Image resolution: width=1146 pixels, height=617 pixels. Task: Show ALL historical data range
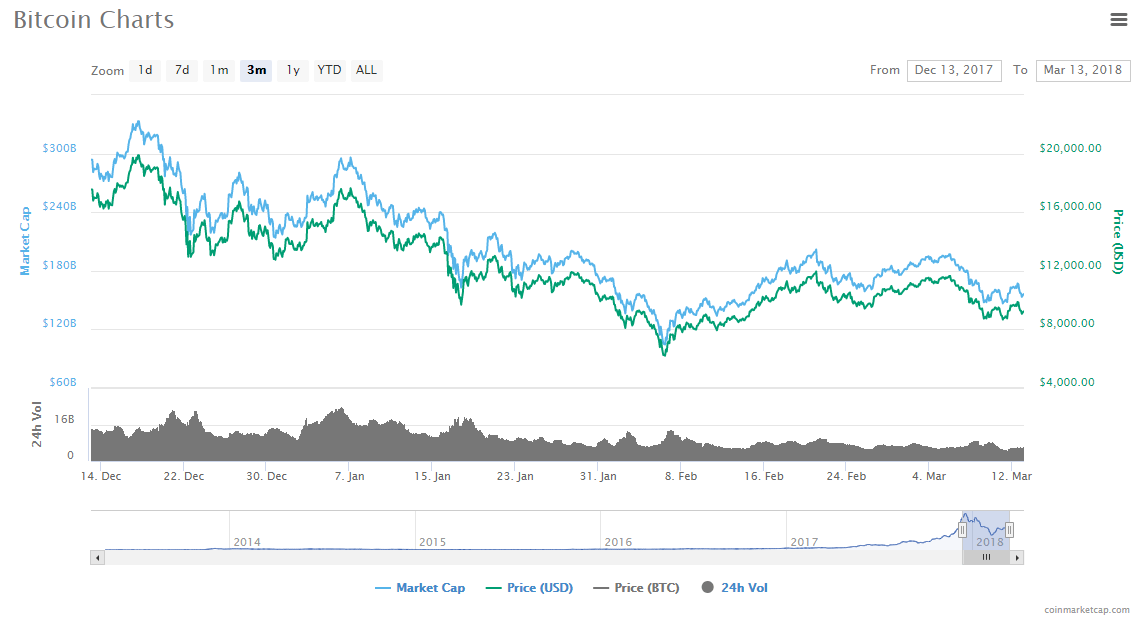[x=367, y=70]
